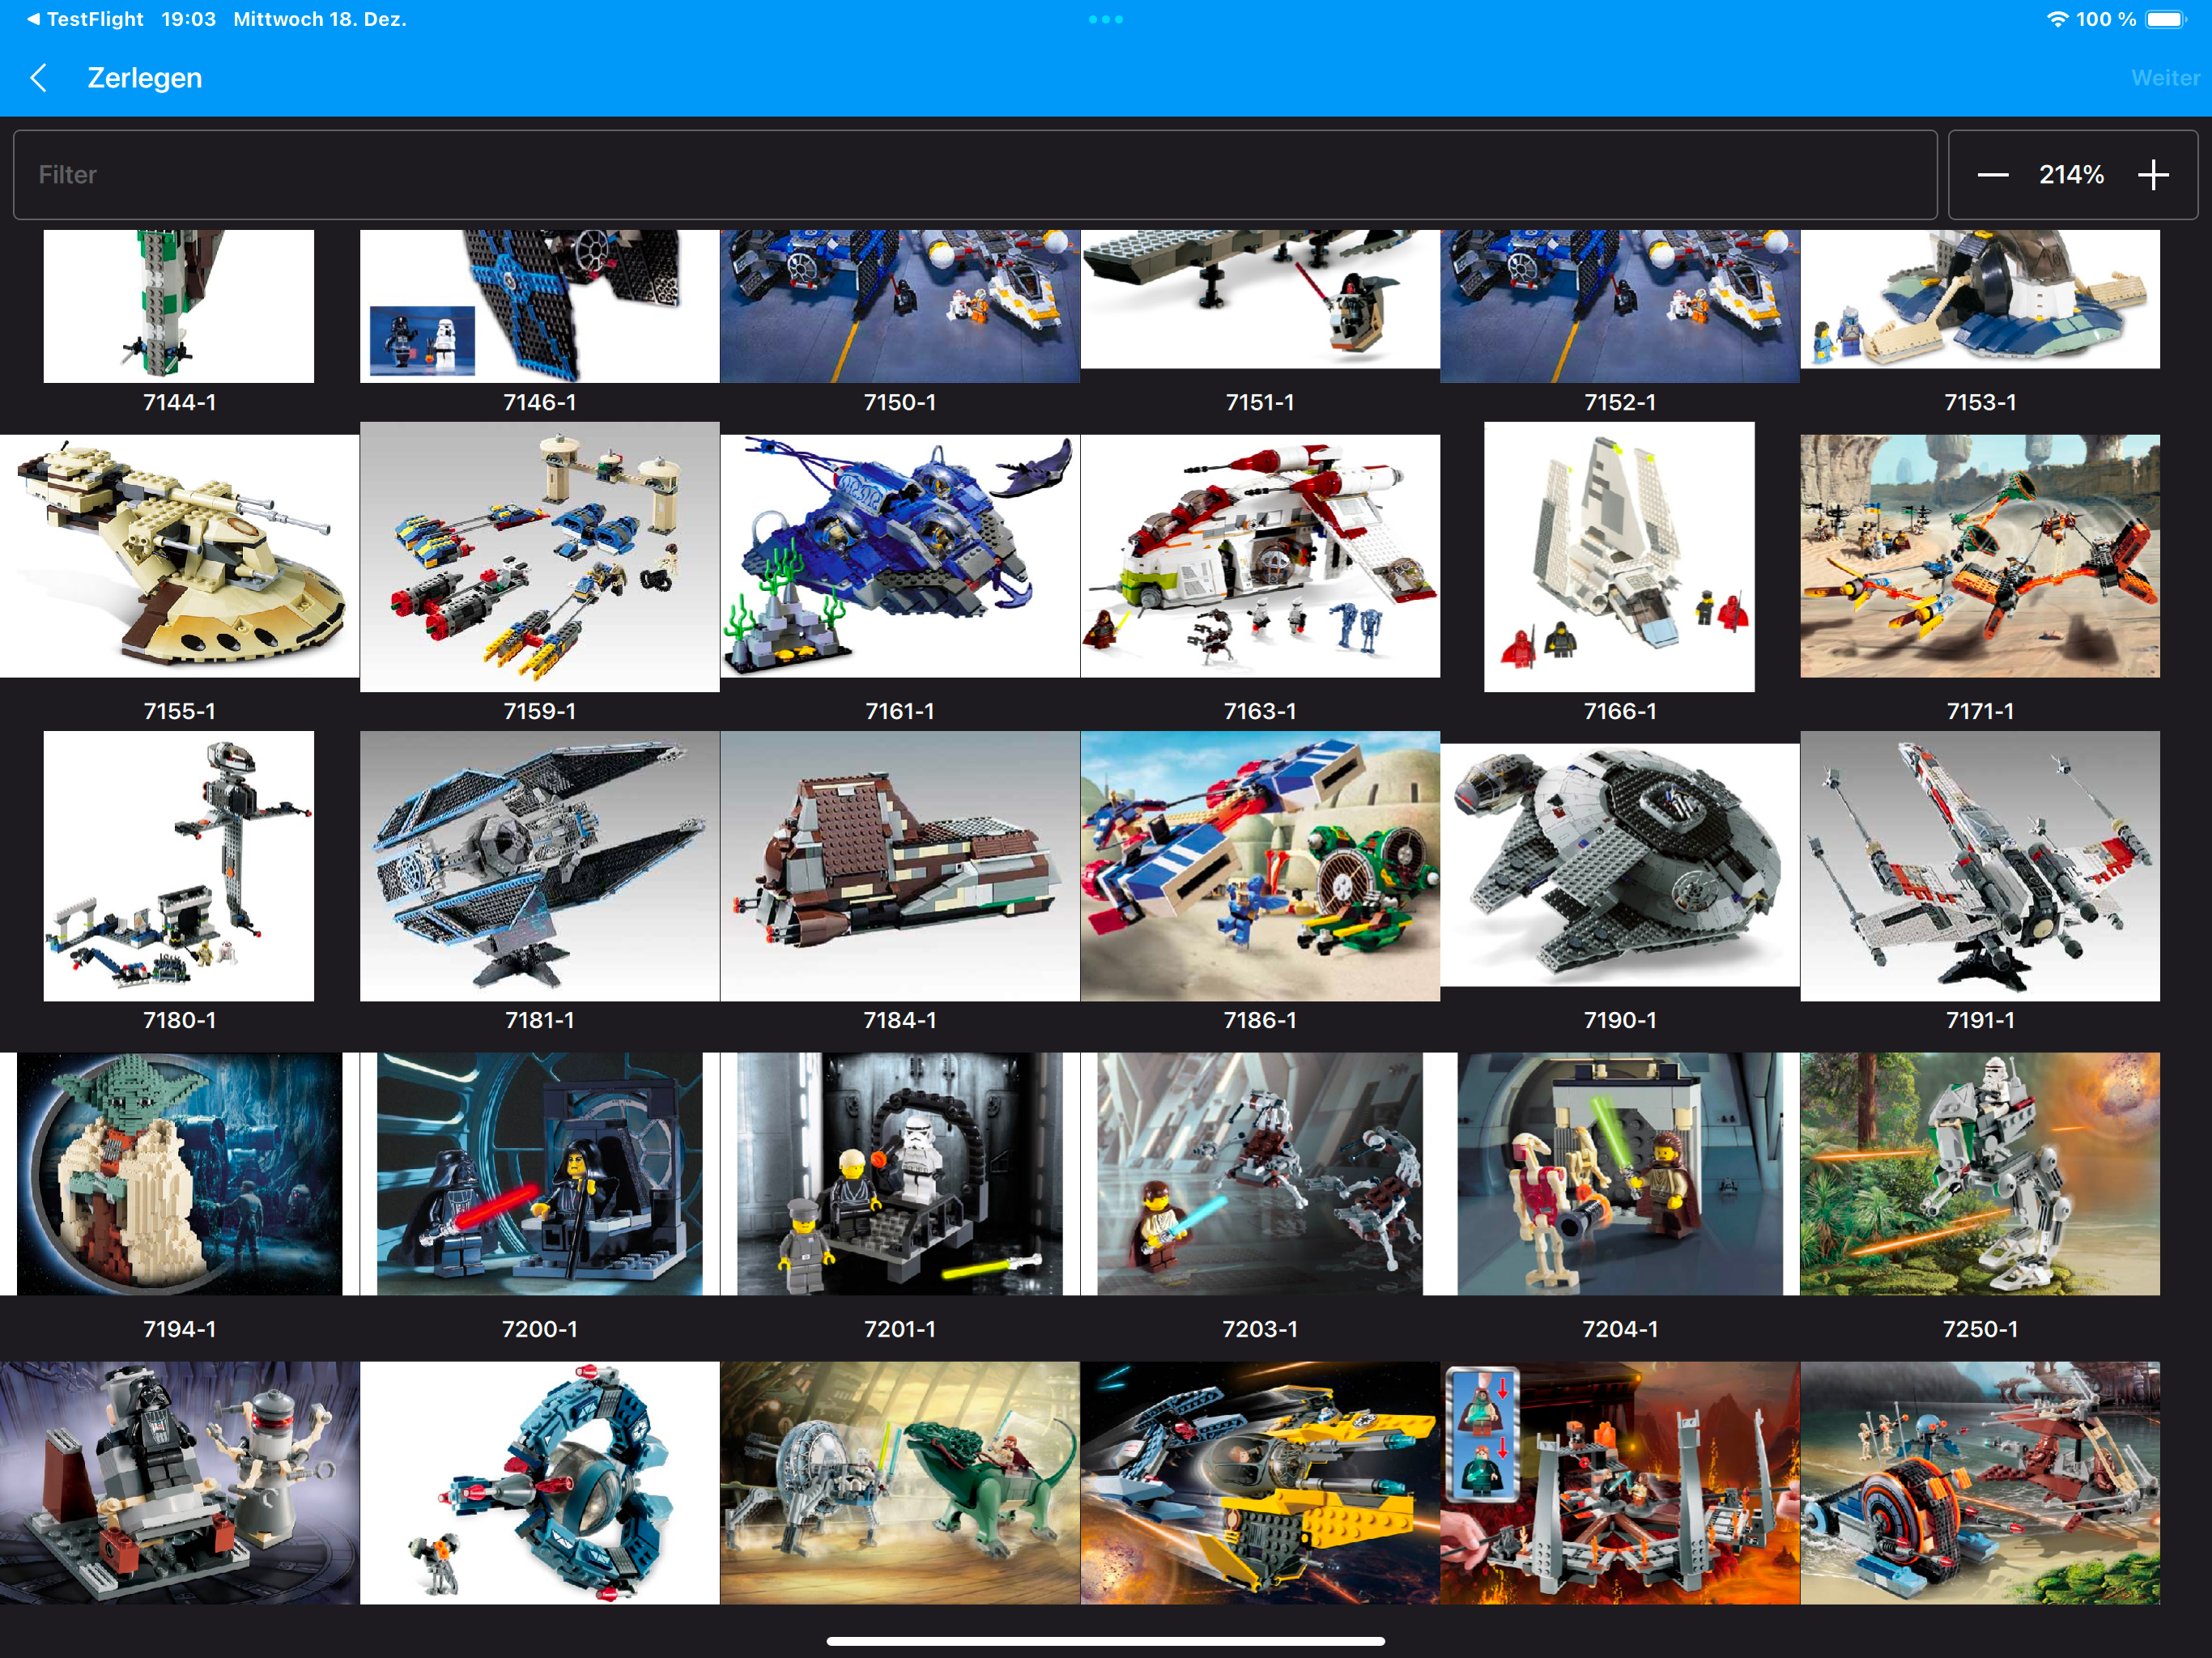This screenshot has height=1658, width=2212.
Task: Click the 214% zoom level value
Action: (2071, 175)
